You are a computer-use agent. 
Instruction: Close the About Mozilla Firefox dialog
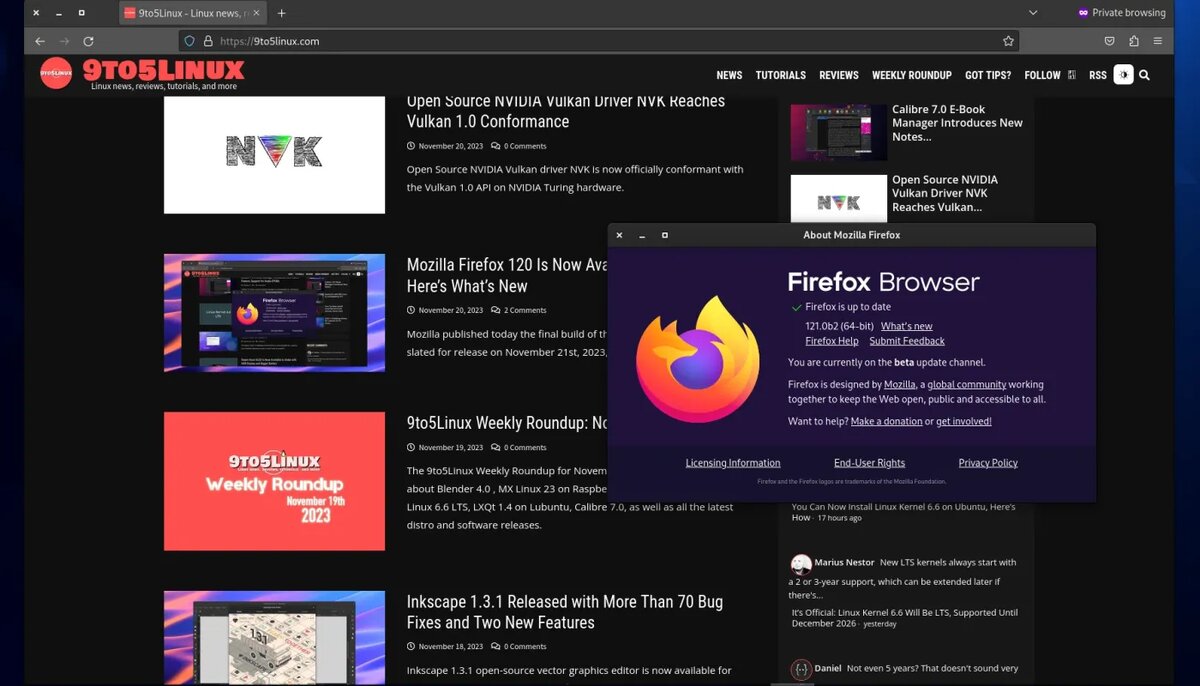point(619,235)
